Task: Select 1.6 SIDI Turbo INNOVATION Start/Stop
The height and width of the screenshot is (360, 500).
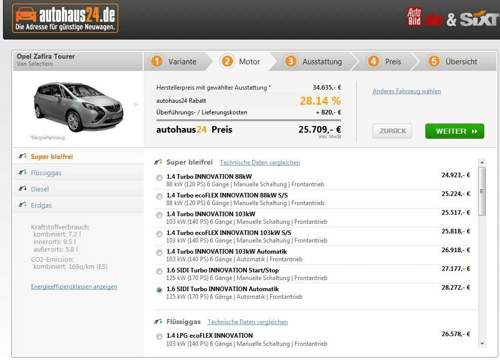Action: point(159,271)
